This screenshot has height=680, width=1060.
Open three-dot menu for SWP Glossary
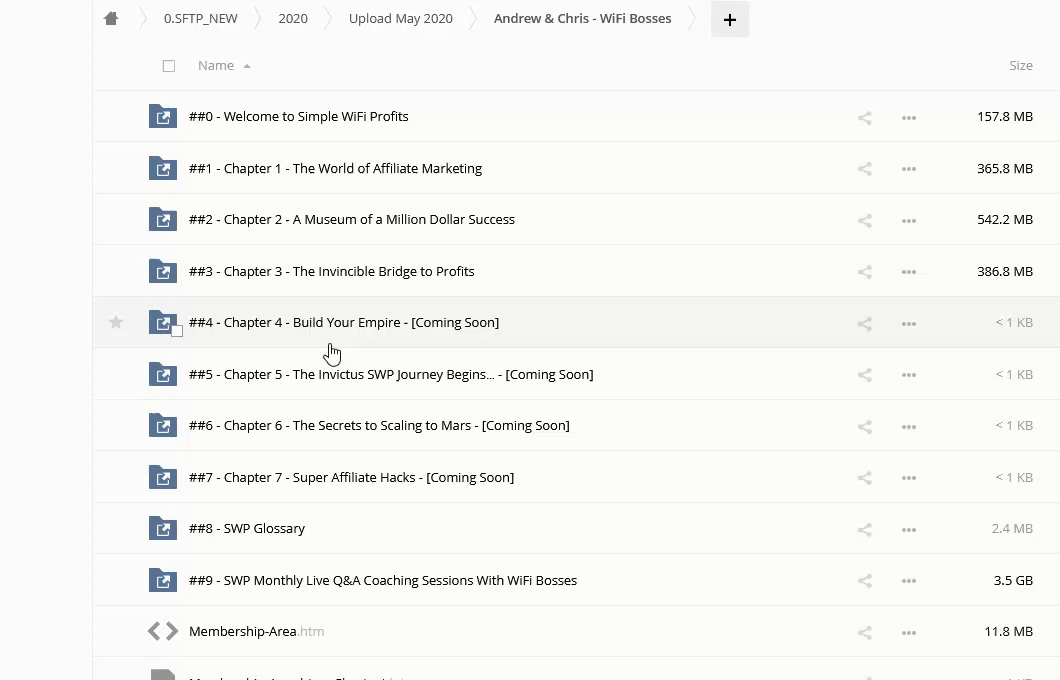[x=908, y=529]
